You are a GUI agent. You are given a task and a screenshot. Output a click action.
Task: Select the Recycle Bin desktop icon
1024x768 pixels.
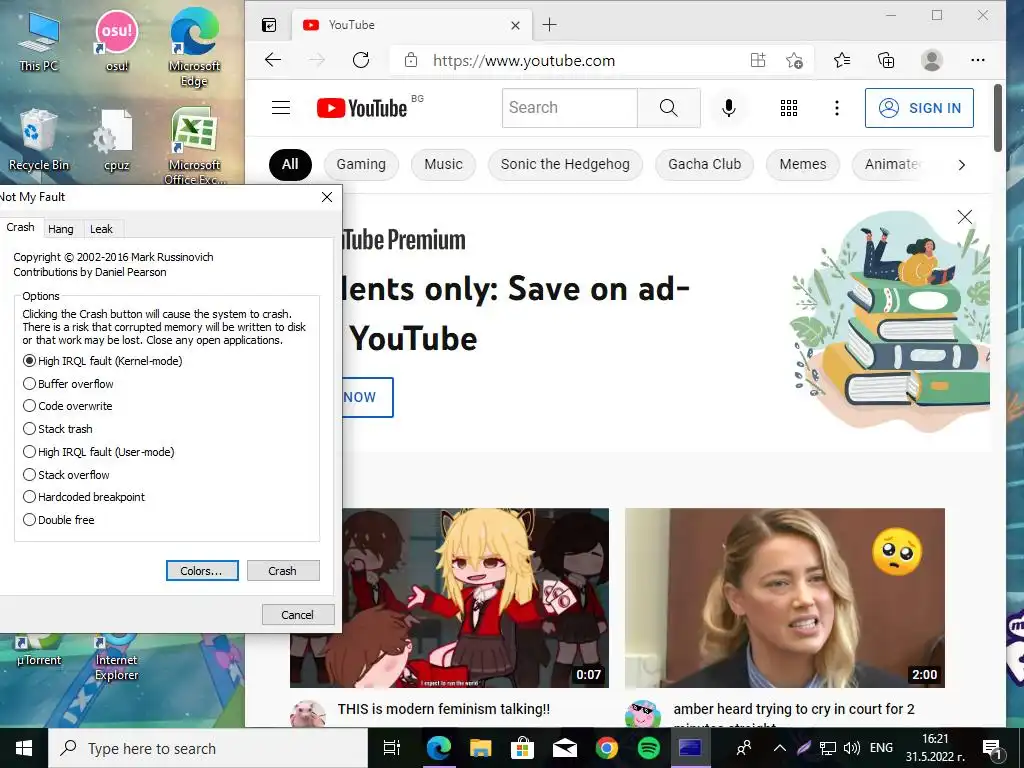coord(39,140)
